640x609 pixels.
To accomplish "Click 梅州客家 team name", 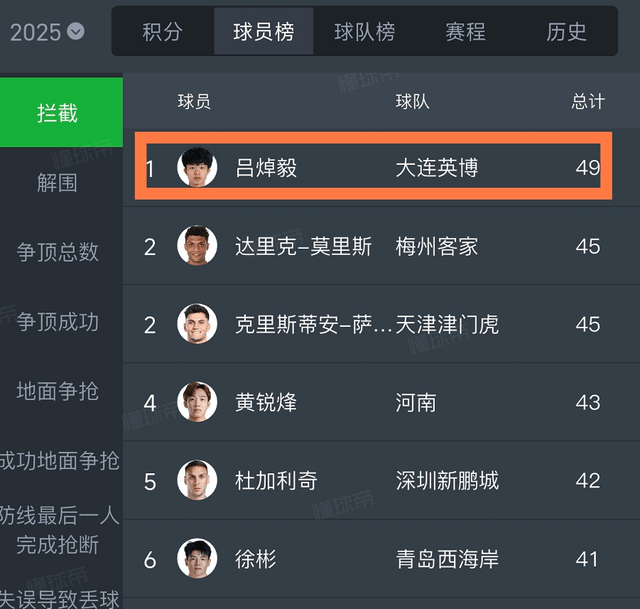I will (437, 246).
